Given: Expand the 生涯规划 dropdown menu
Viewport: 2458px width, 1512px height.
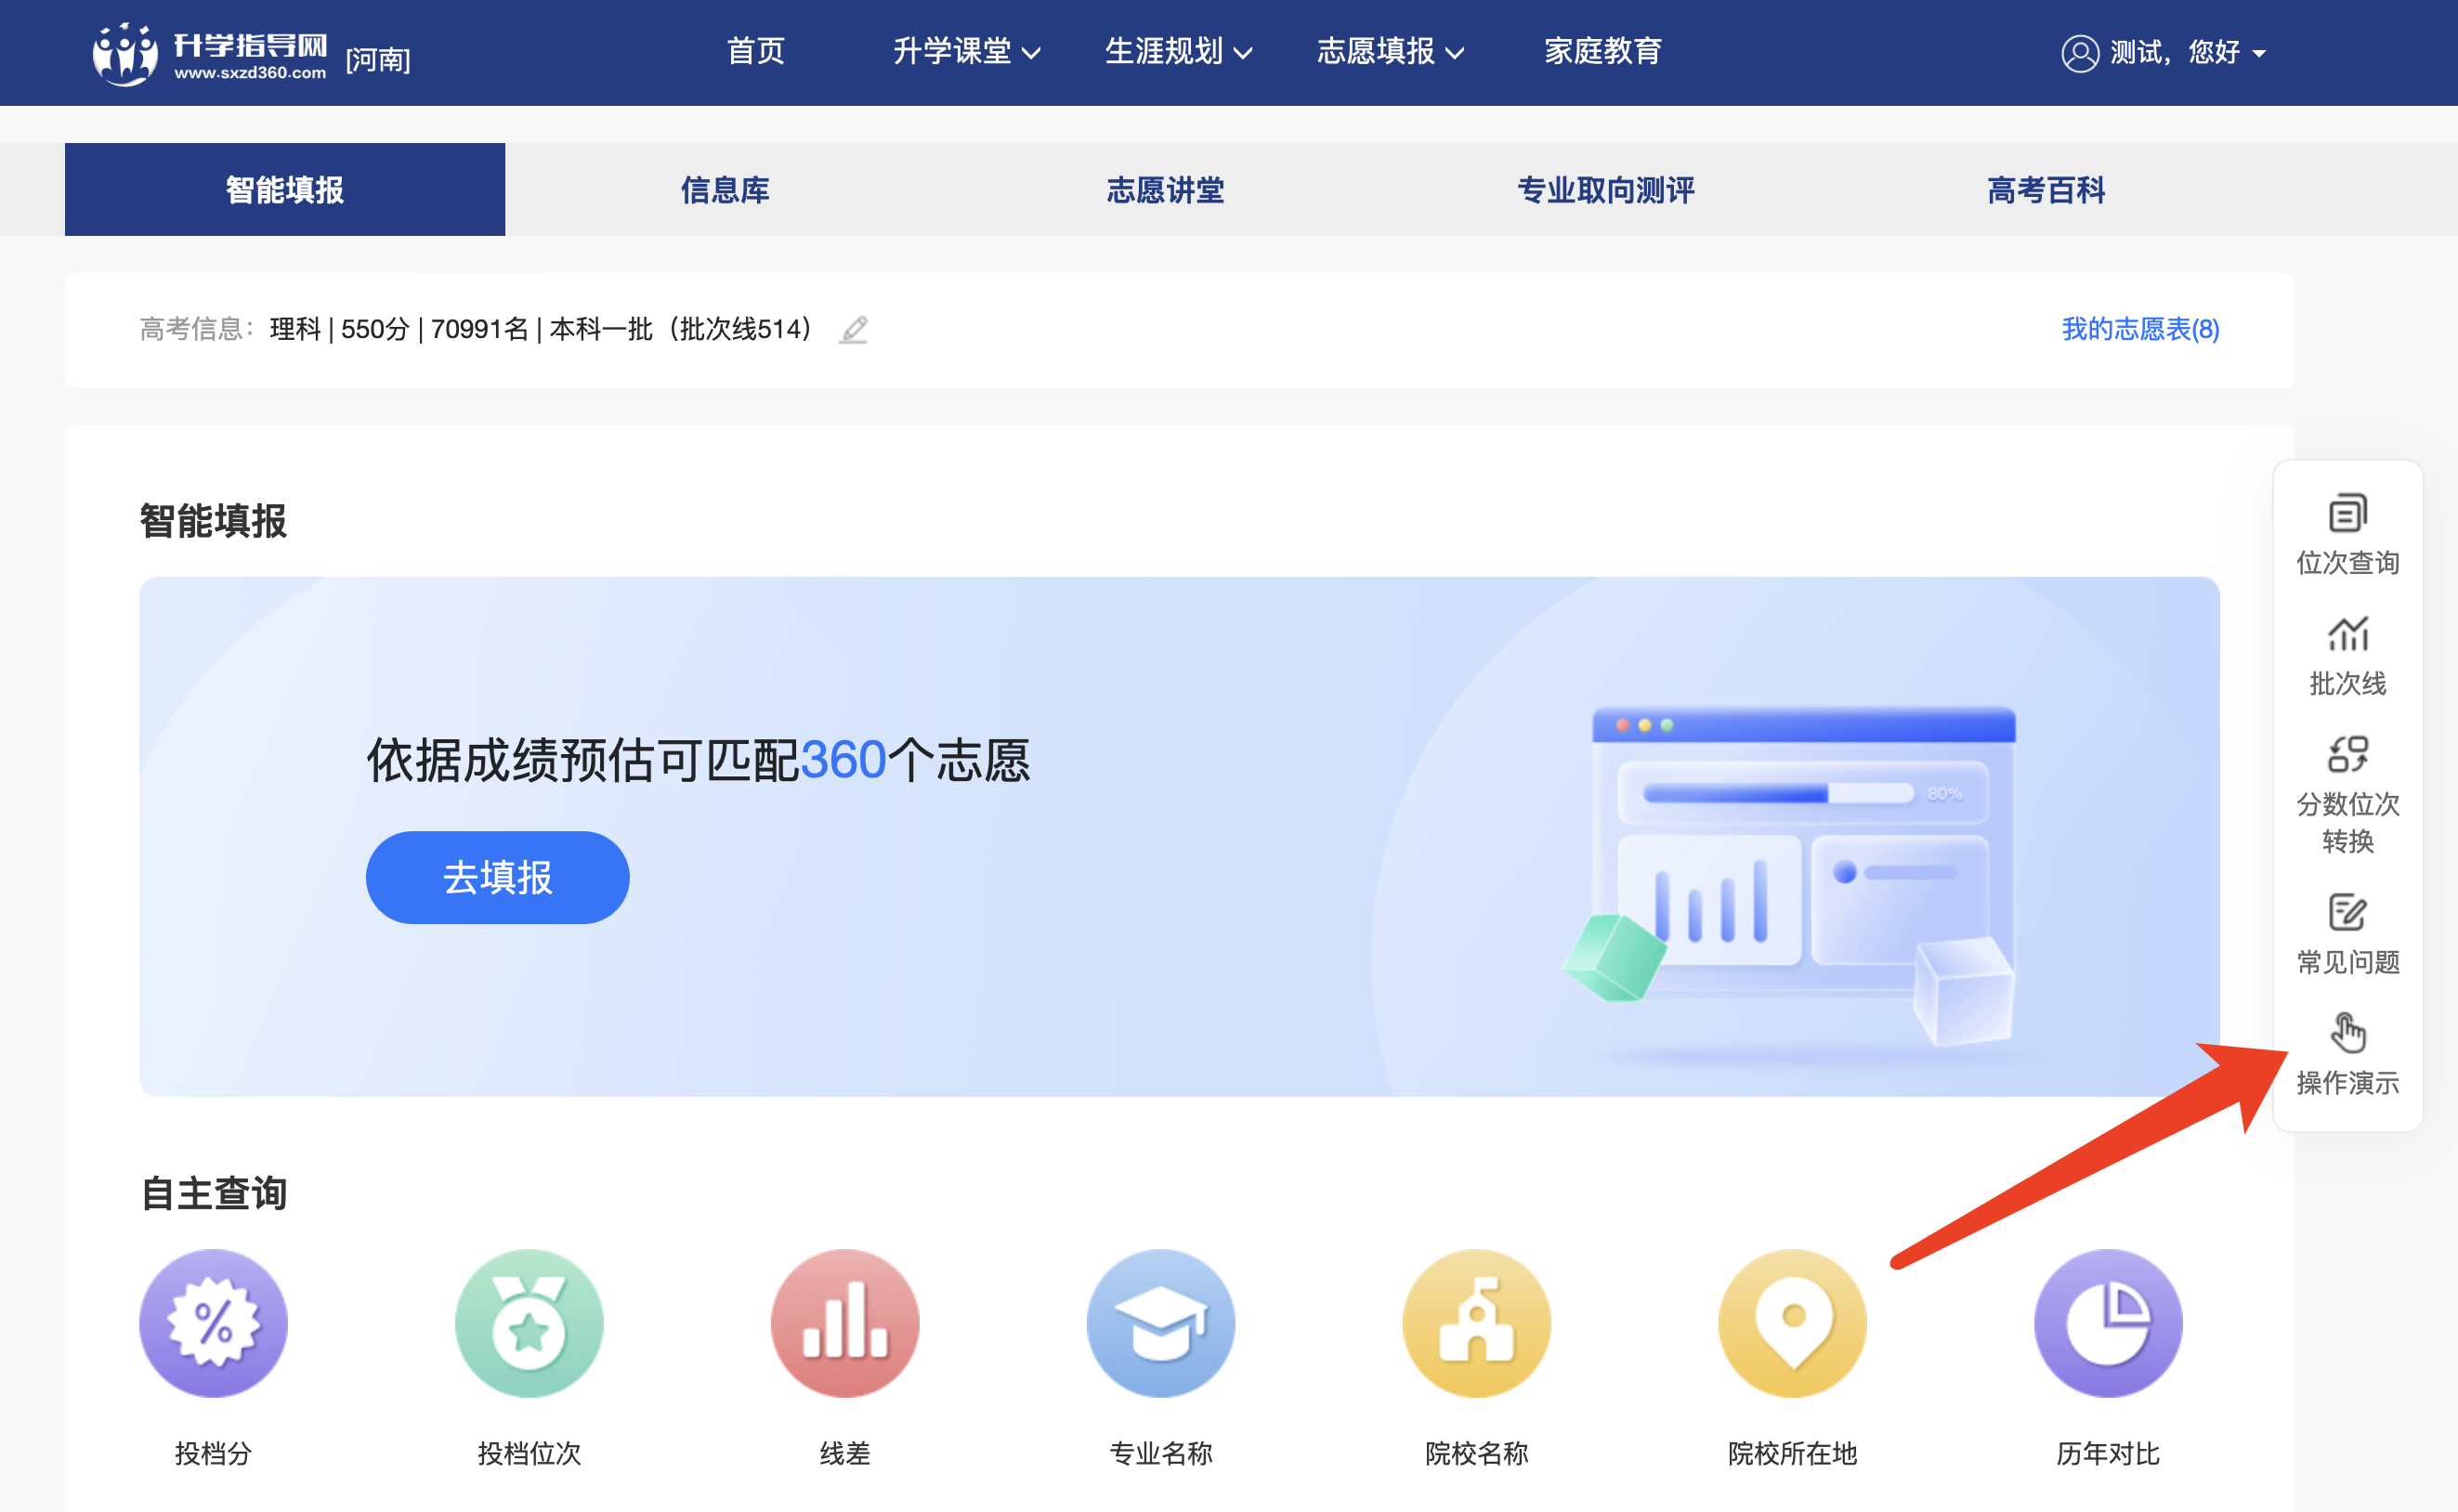Looking at the screenshot, I should point(1177,52).
